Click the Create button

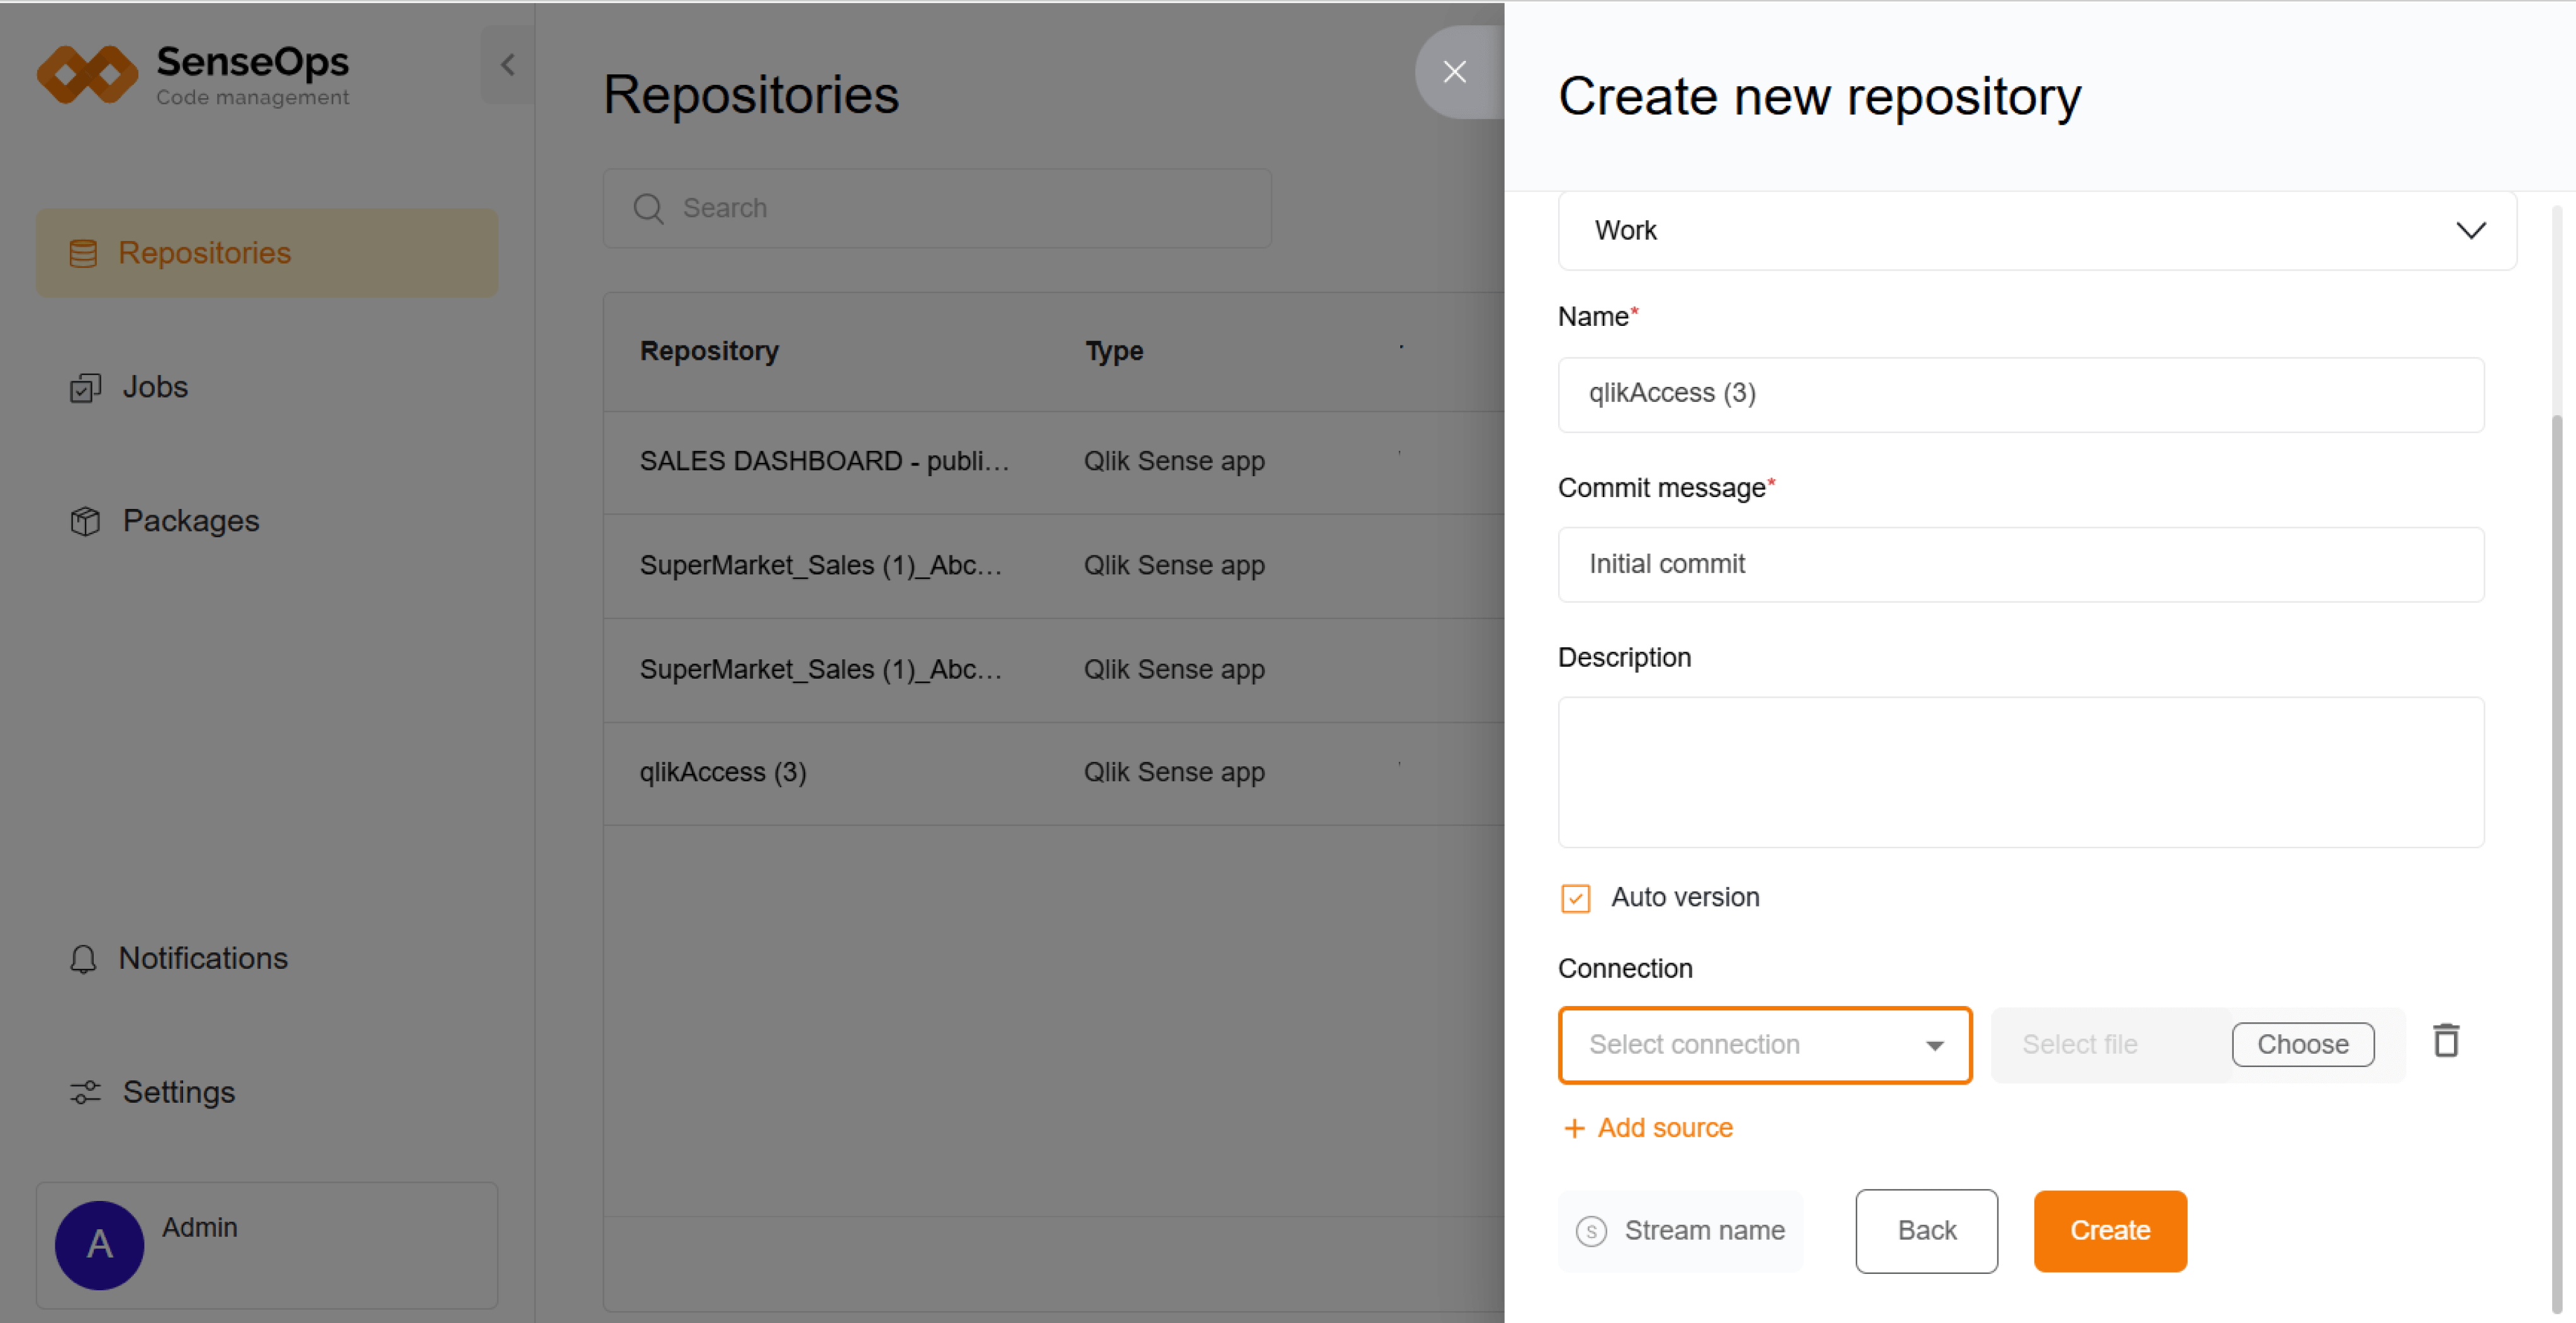pyautogui.click(x=2110, y=1231)
